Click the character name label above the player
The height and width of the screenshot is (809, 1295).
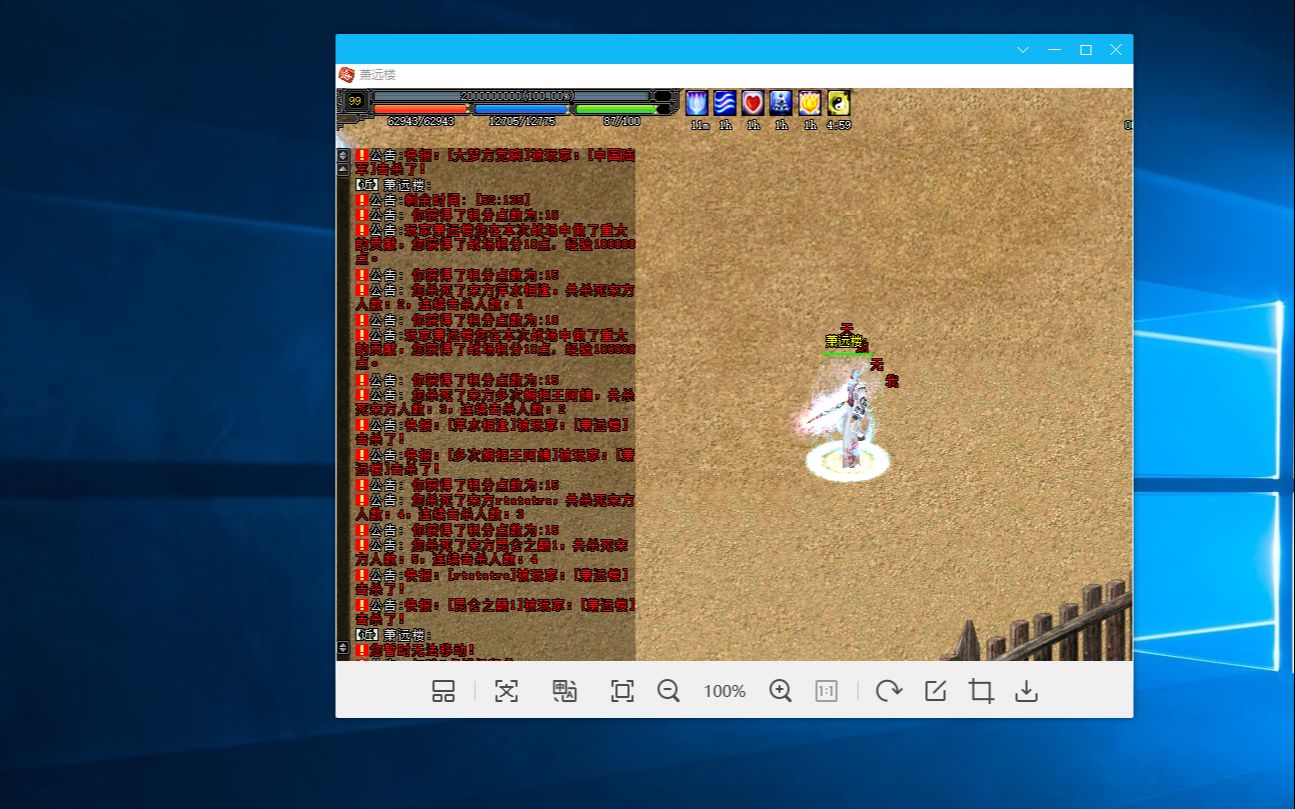click(845, 341)
